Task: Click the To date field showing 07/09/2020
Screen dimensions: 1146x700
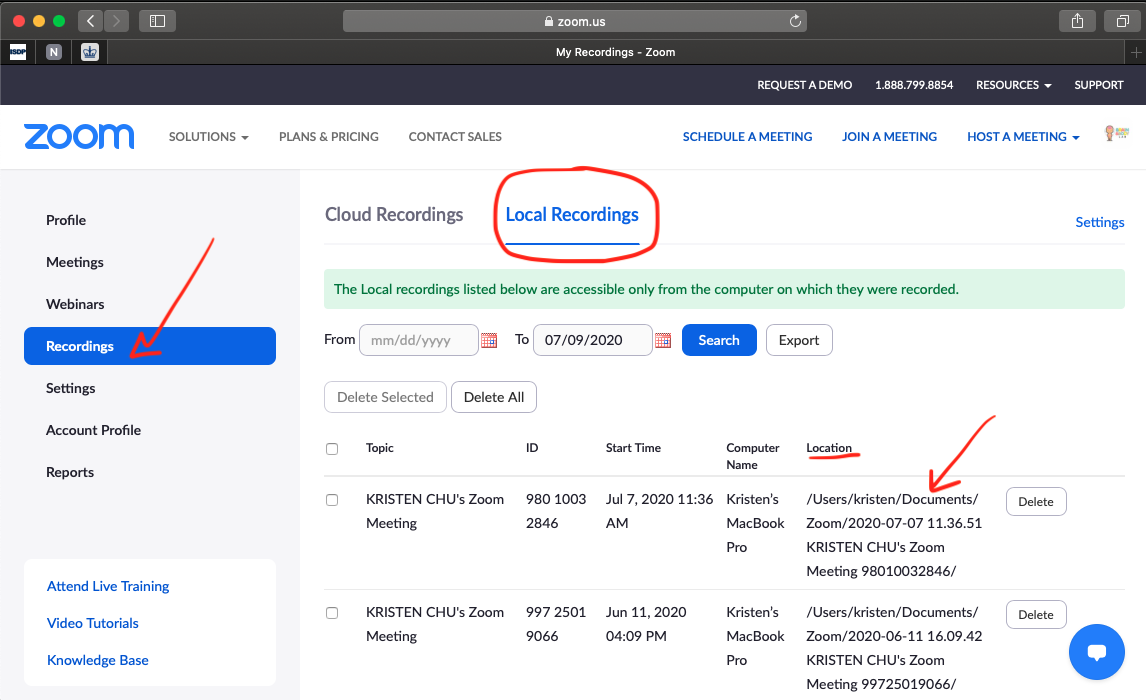Action: pyautogui.click(x=593, y=340)
